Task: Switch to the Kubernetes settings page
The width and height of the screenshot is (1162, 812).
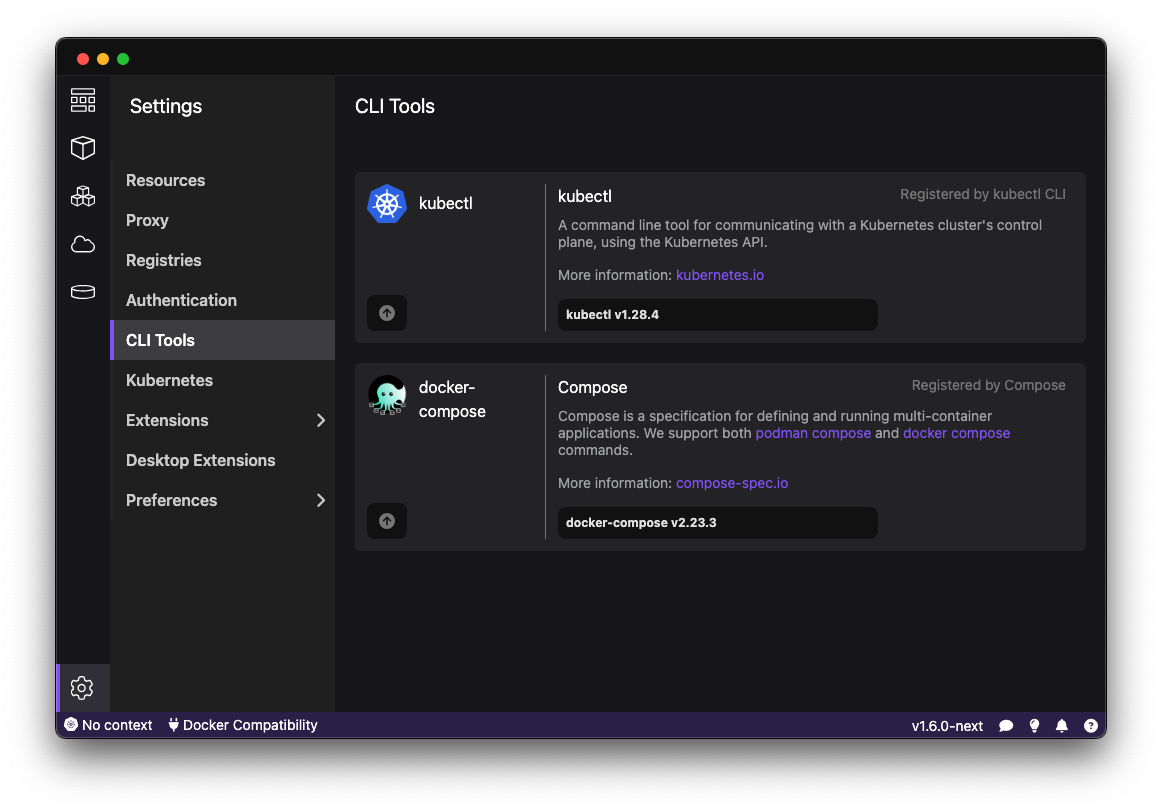Action: point(169,380)
